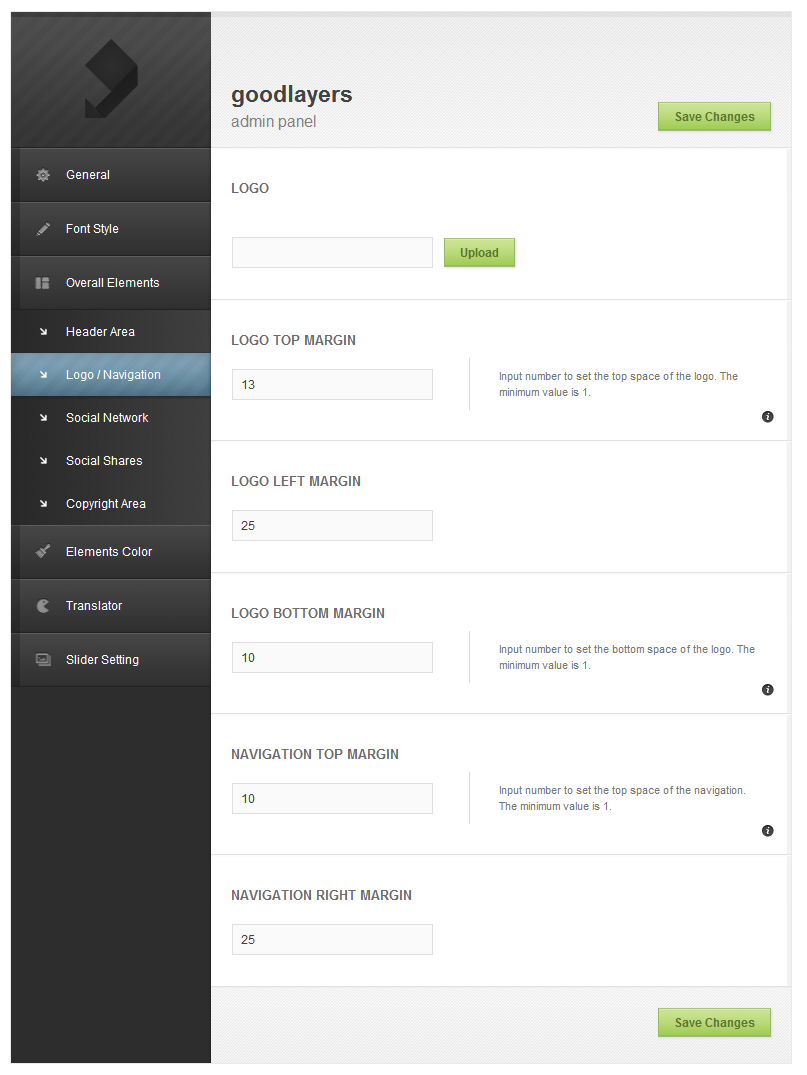Click the Navigation Right Margin input field

332,939
